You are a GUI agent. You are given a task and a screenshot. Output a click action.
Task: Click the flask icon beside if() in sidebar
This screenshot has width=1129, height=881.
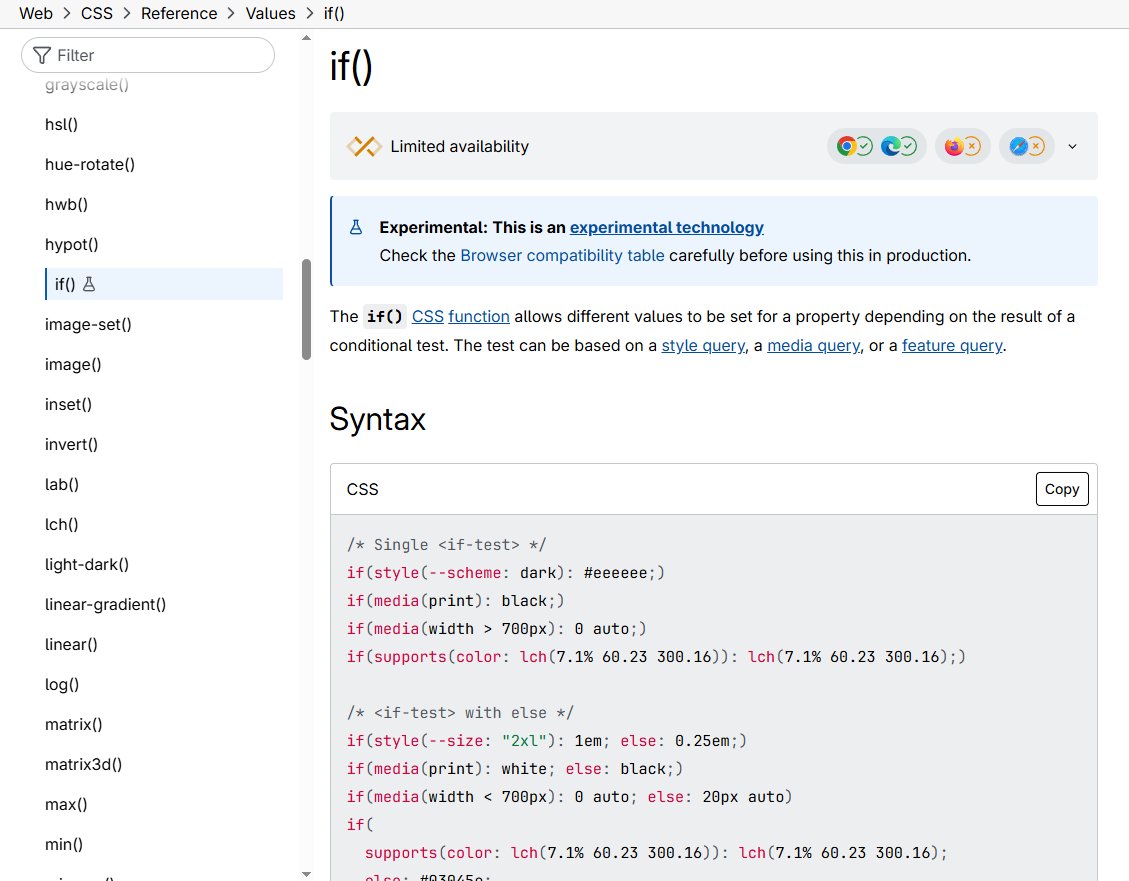tap(89, 284)
